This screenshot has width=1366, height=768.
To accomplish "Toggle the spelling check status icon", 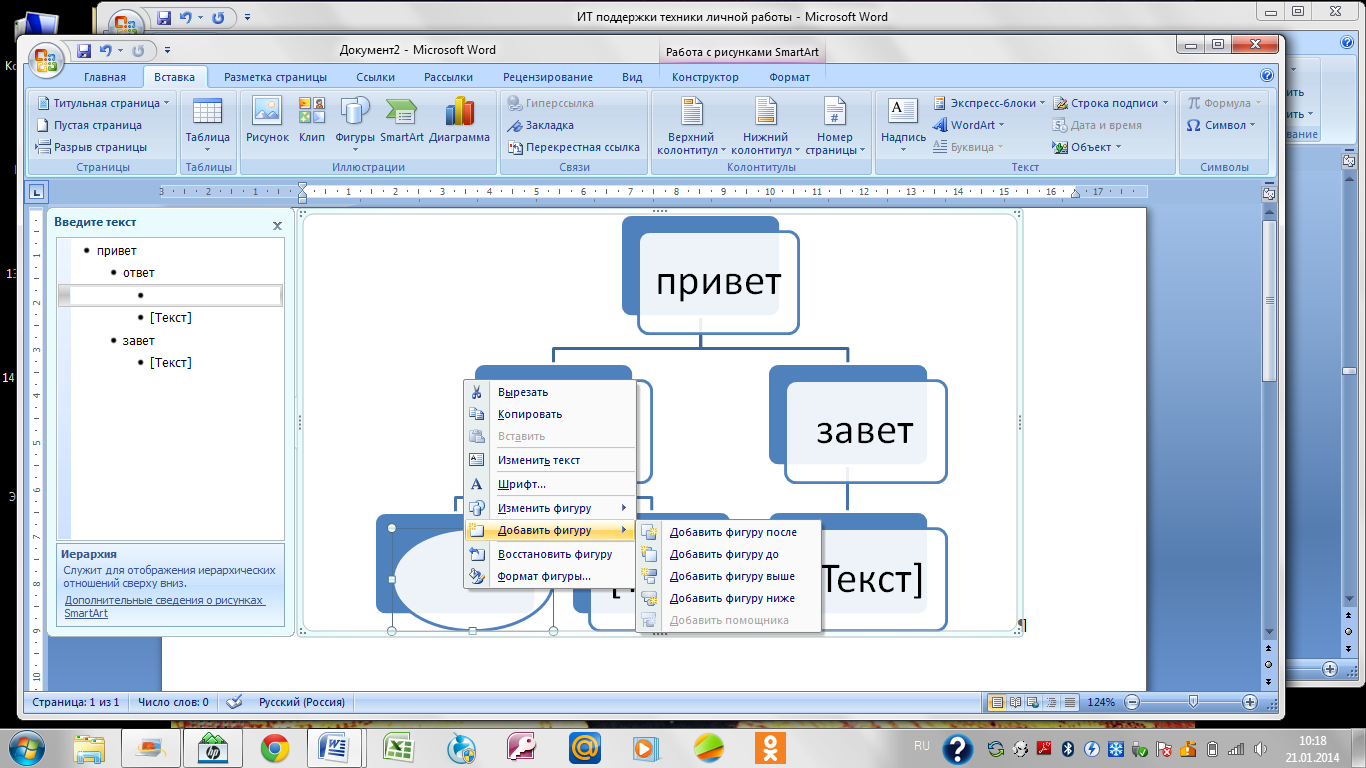I will pyautogui.click(x=235, y=702).
